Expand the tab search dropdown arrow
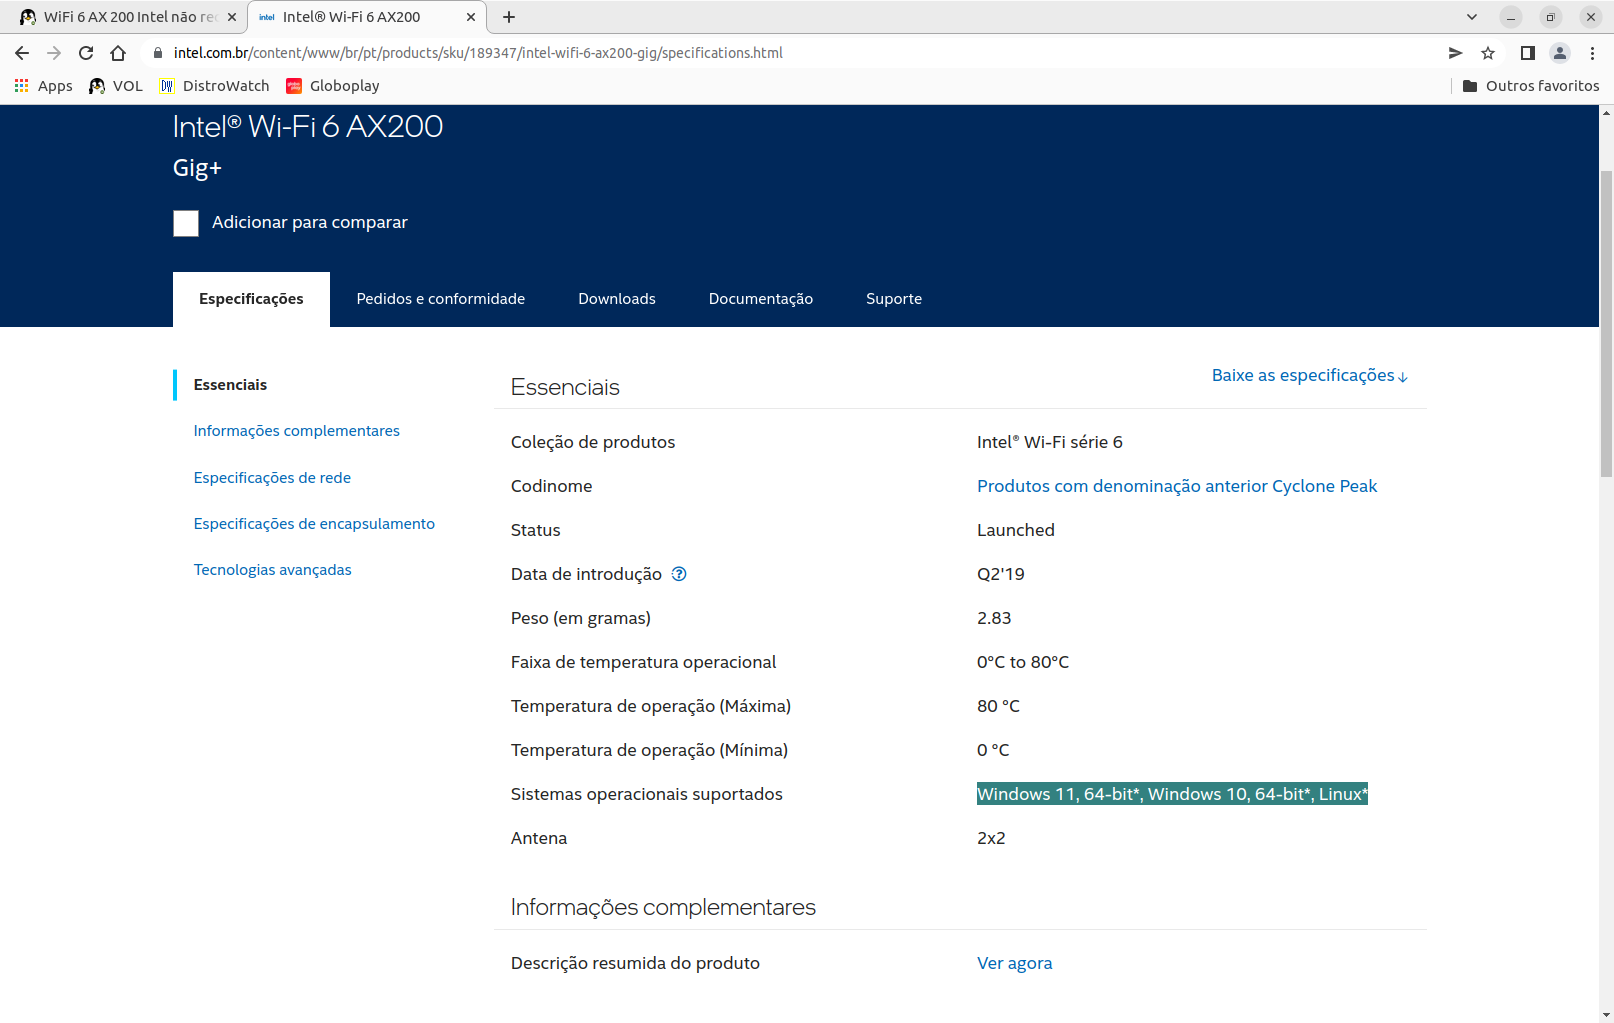This screenshot has height=1023, width=1614. (1471, 17)
